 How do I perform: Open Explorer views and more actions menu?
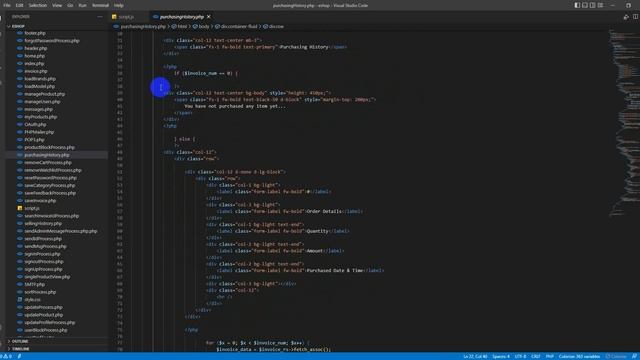pyautogui.click(x=100, y=17)
